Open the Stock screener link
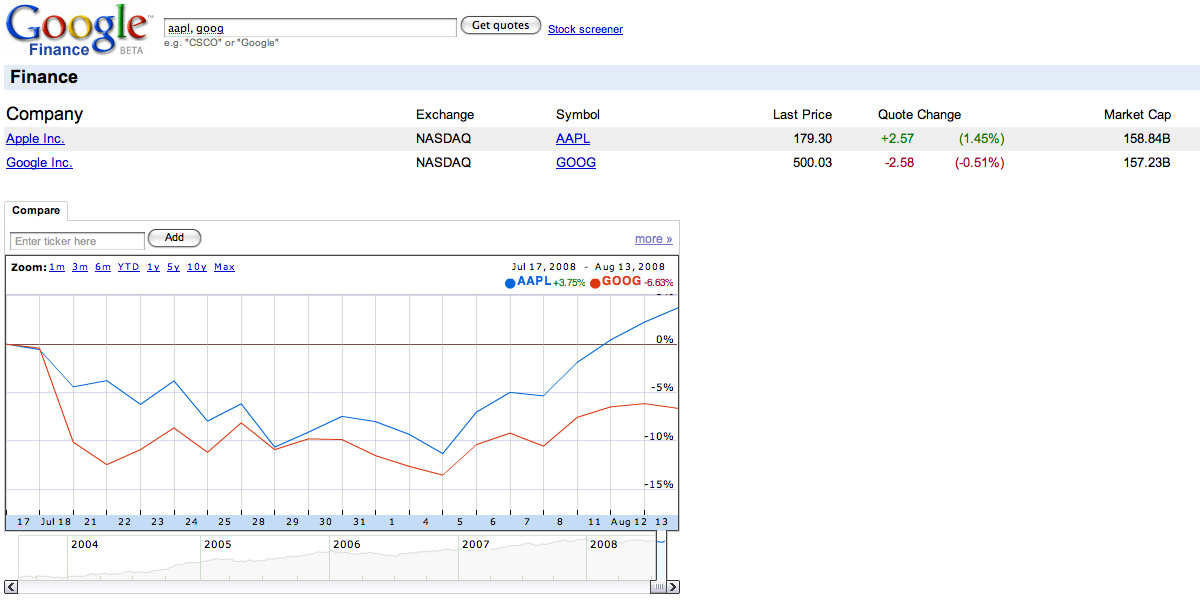The width and height of the screenshot is (1200, 614). [585, 29]
